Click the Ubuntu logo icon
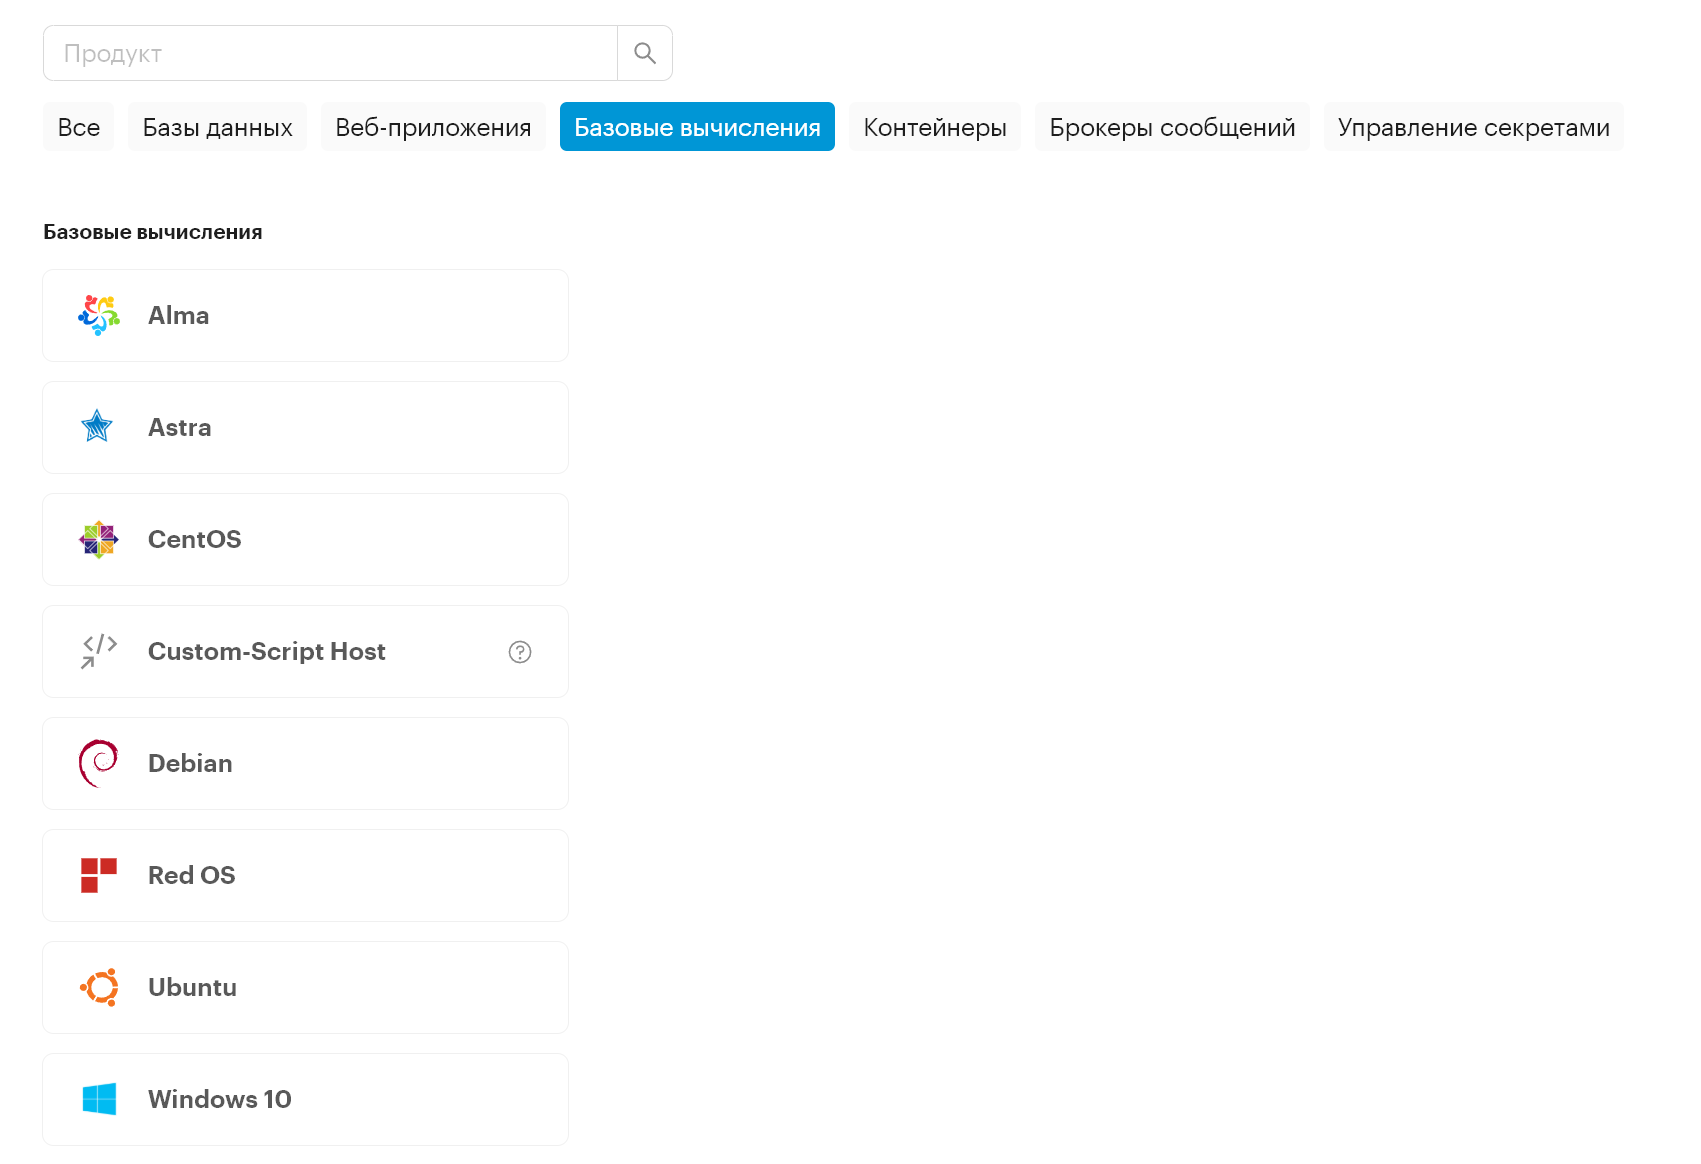The width and height of the screenshot is (1701, 1164). pos(99,987)
